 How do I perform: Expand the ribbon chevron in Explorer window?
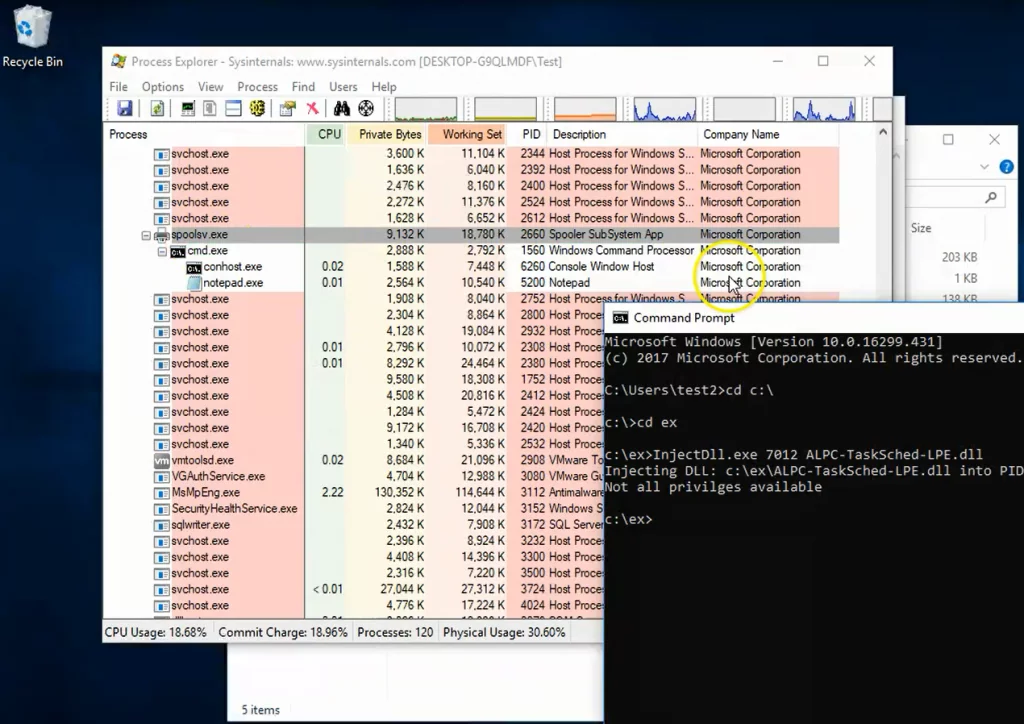point(984,167)
